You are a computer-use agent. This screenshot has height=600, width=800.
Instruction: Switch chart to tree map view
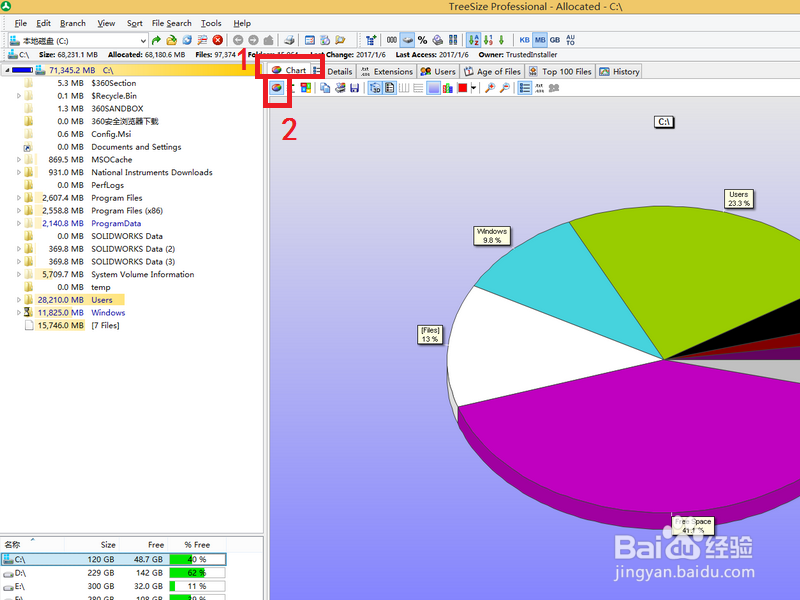point(306,88)
